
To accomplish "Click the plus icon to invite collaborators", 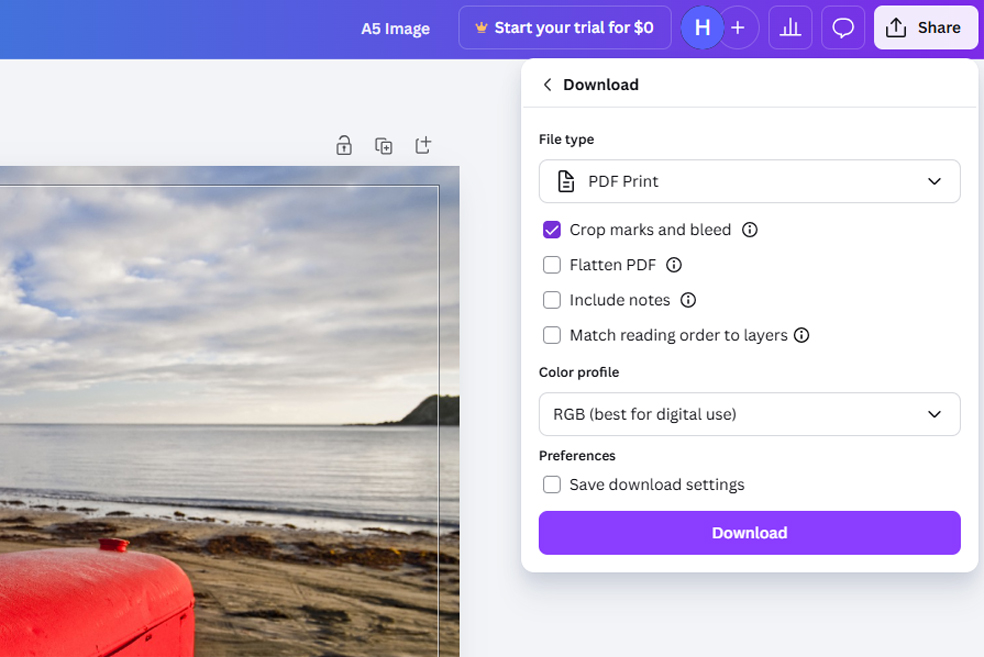I will [x=738, y=27].
